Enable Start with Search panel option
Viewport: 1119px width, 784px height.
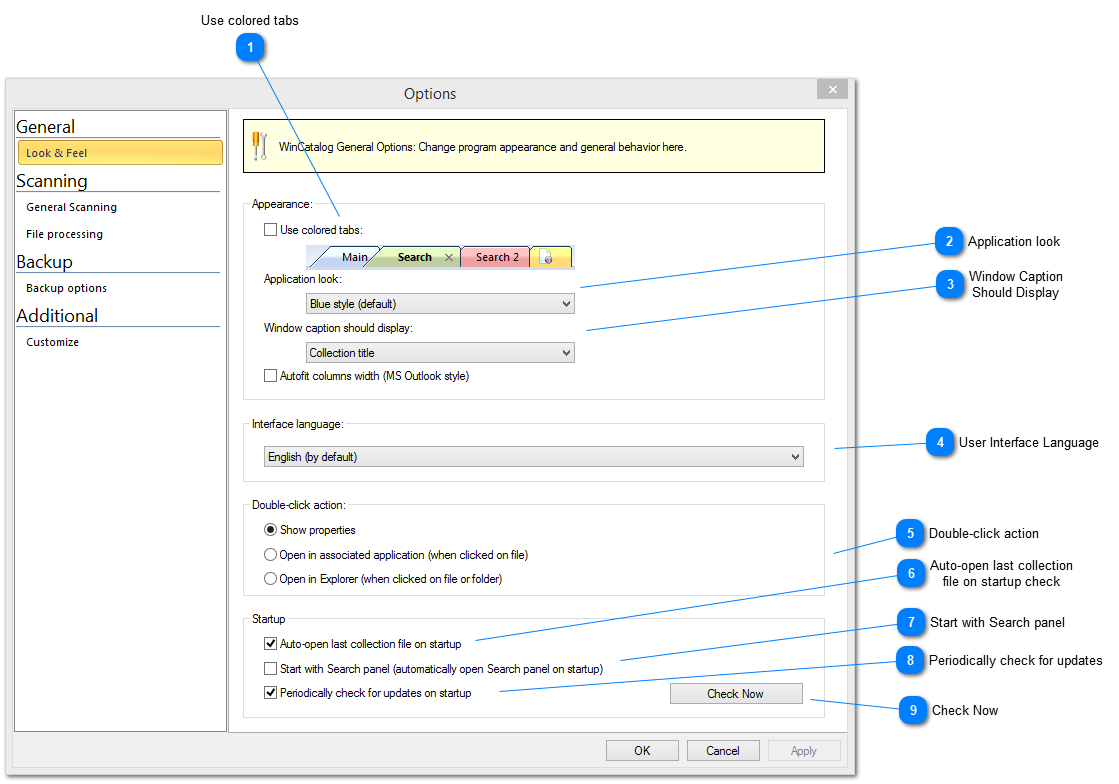pyautogui.click(x=270, y=668)
